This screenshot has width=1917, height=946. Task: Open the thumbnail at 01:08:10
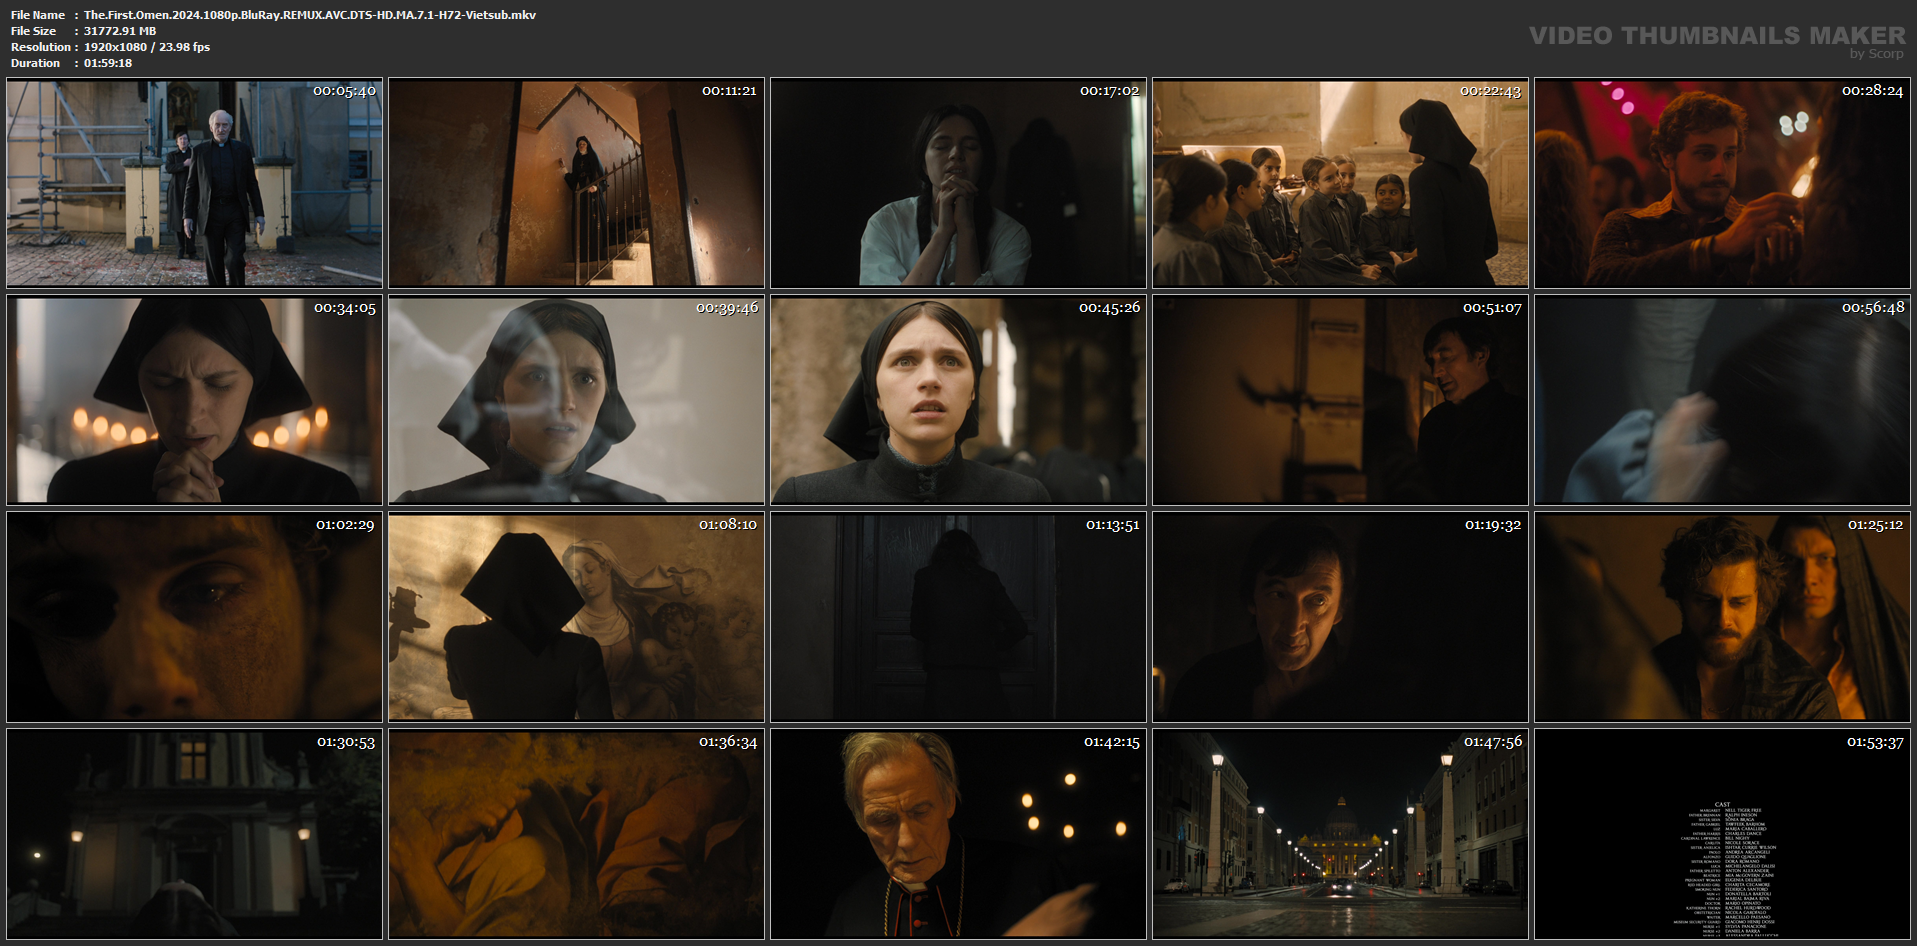576,617
